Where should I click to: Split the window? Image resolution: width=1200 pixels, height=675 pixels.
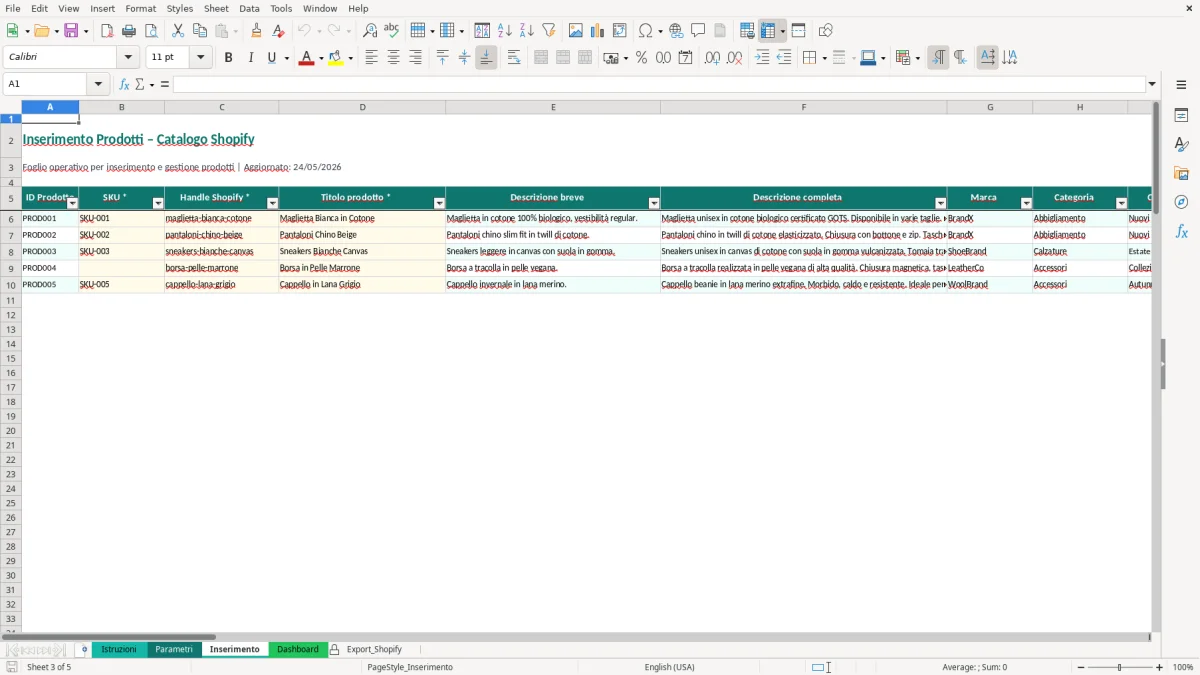click(798, 31)
